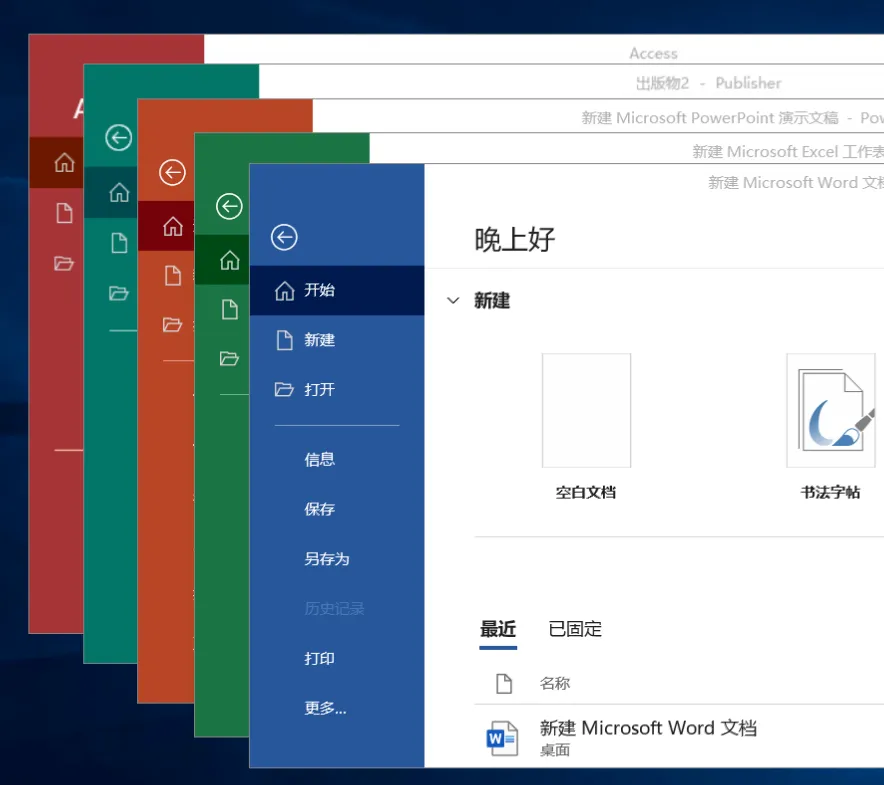Click the Access window title bar text

653,54
